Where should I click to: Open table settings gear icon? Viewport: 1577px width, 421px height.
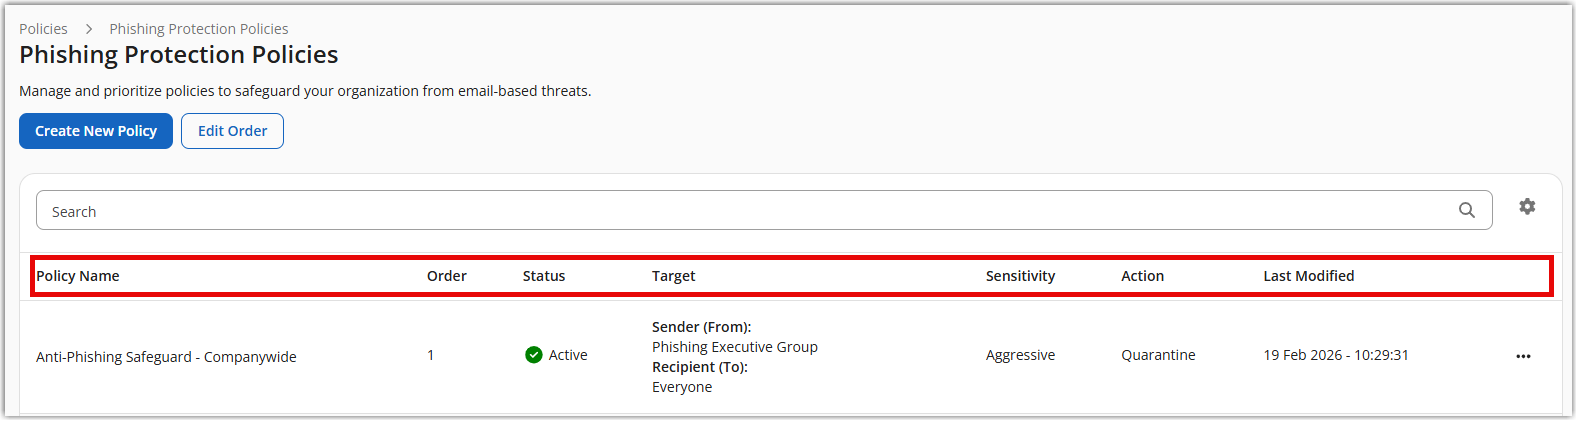[1527, 206]
